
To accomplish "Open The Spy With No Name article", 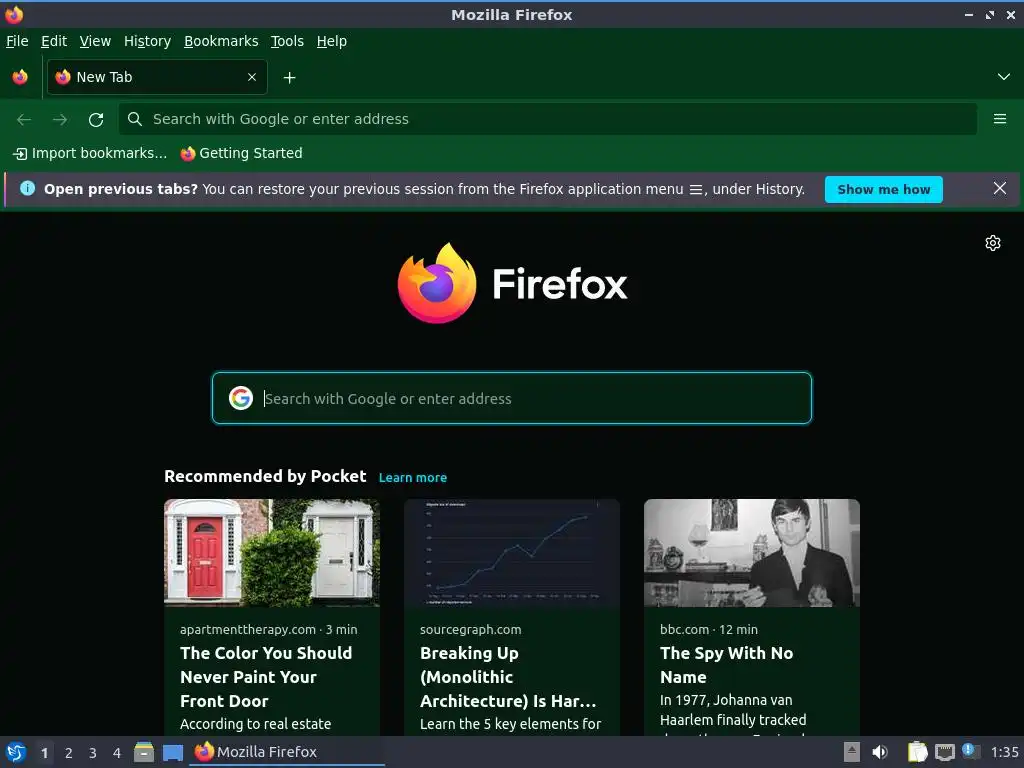I will point(726,665).
